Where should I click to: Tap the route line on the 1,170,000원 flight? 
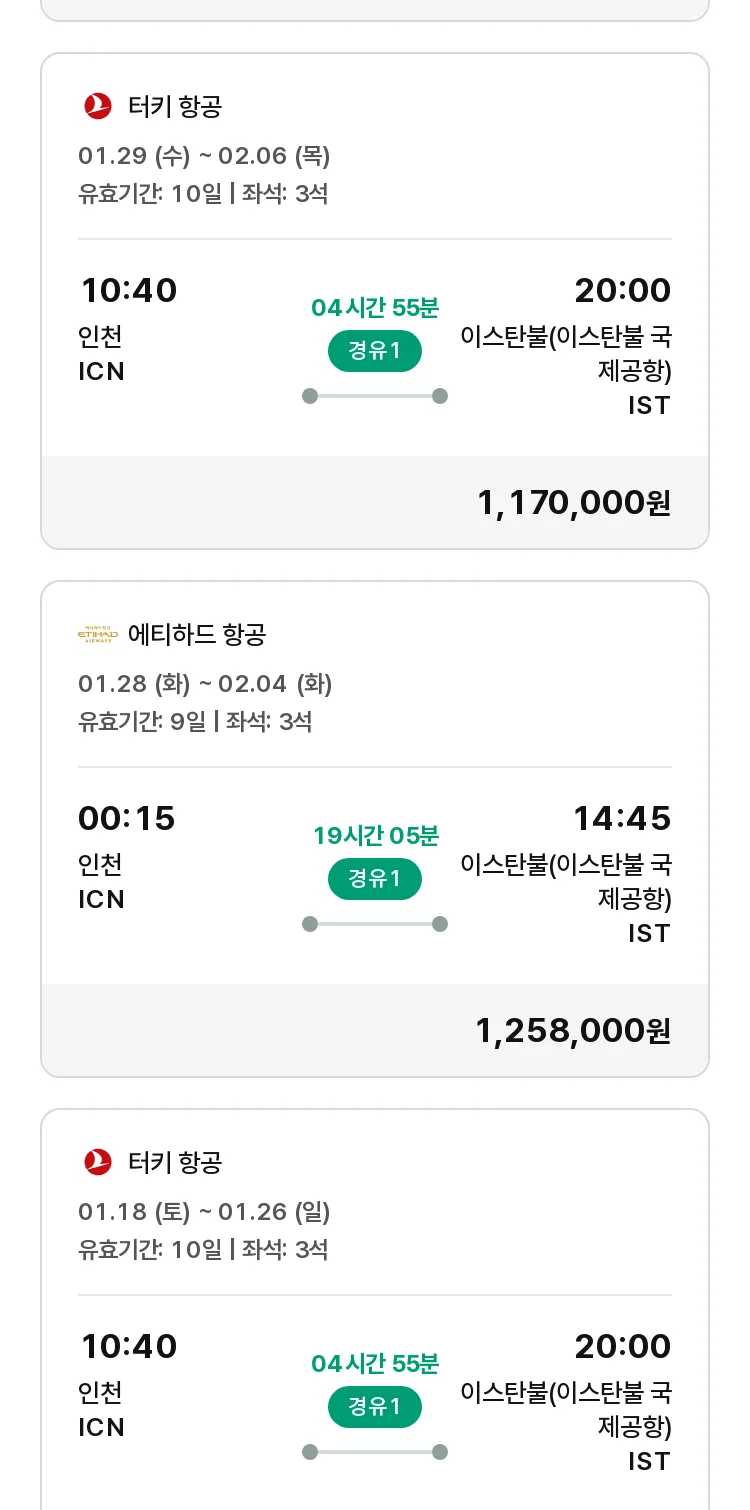click(375, 396)
